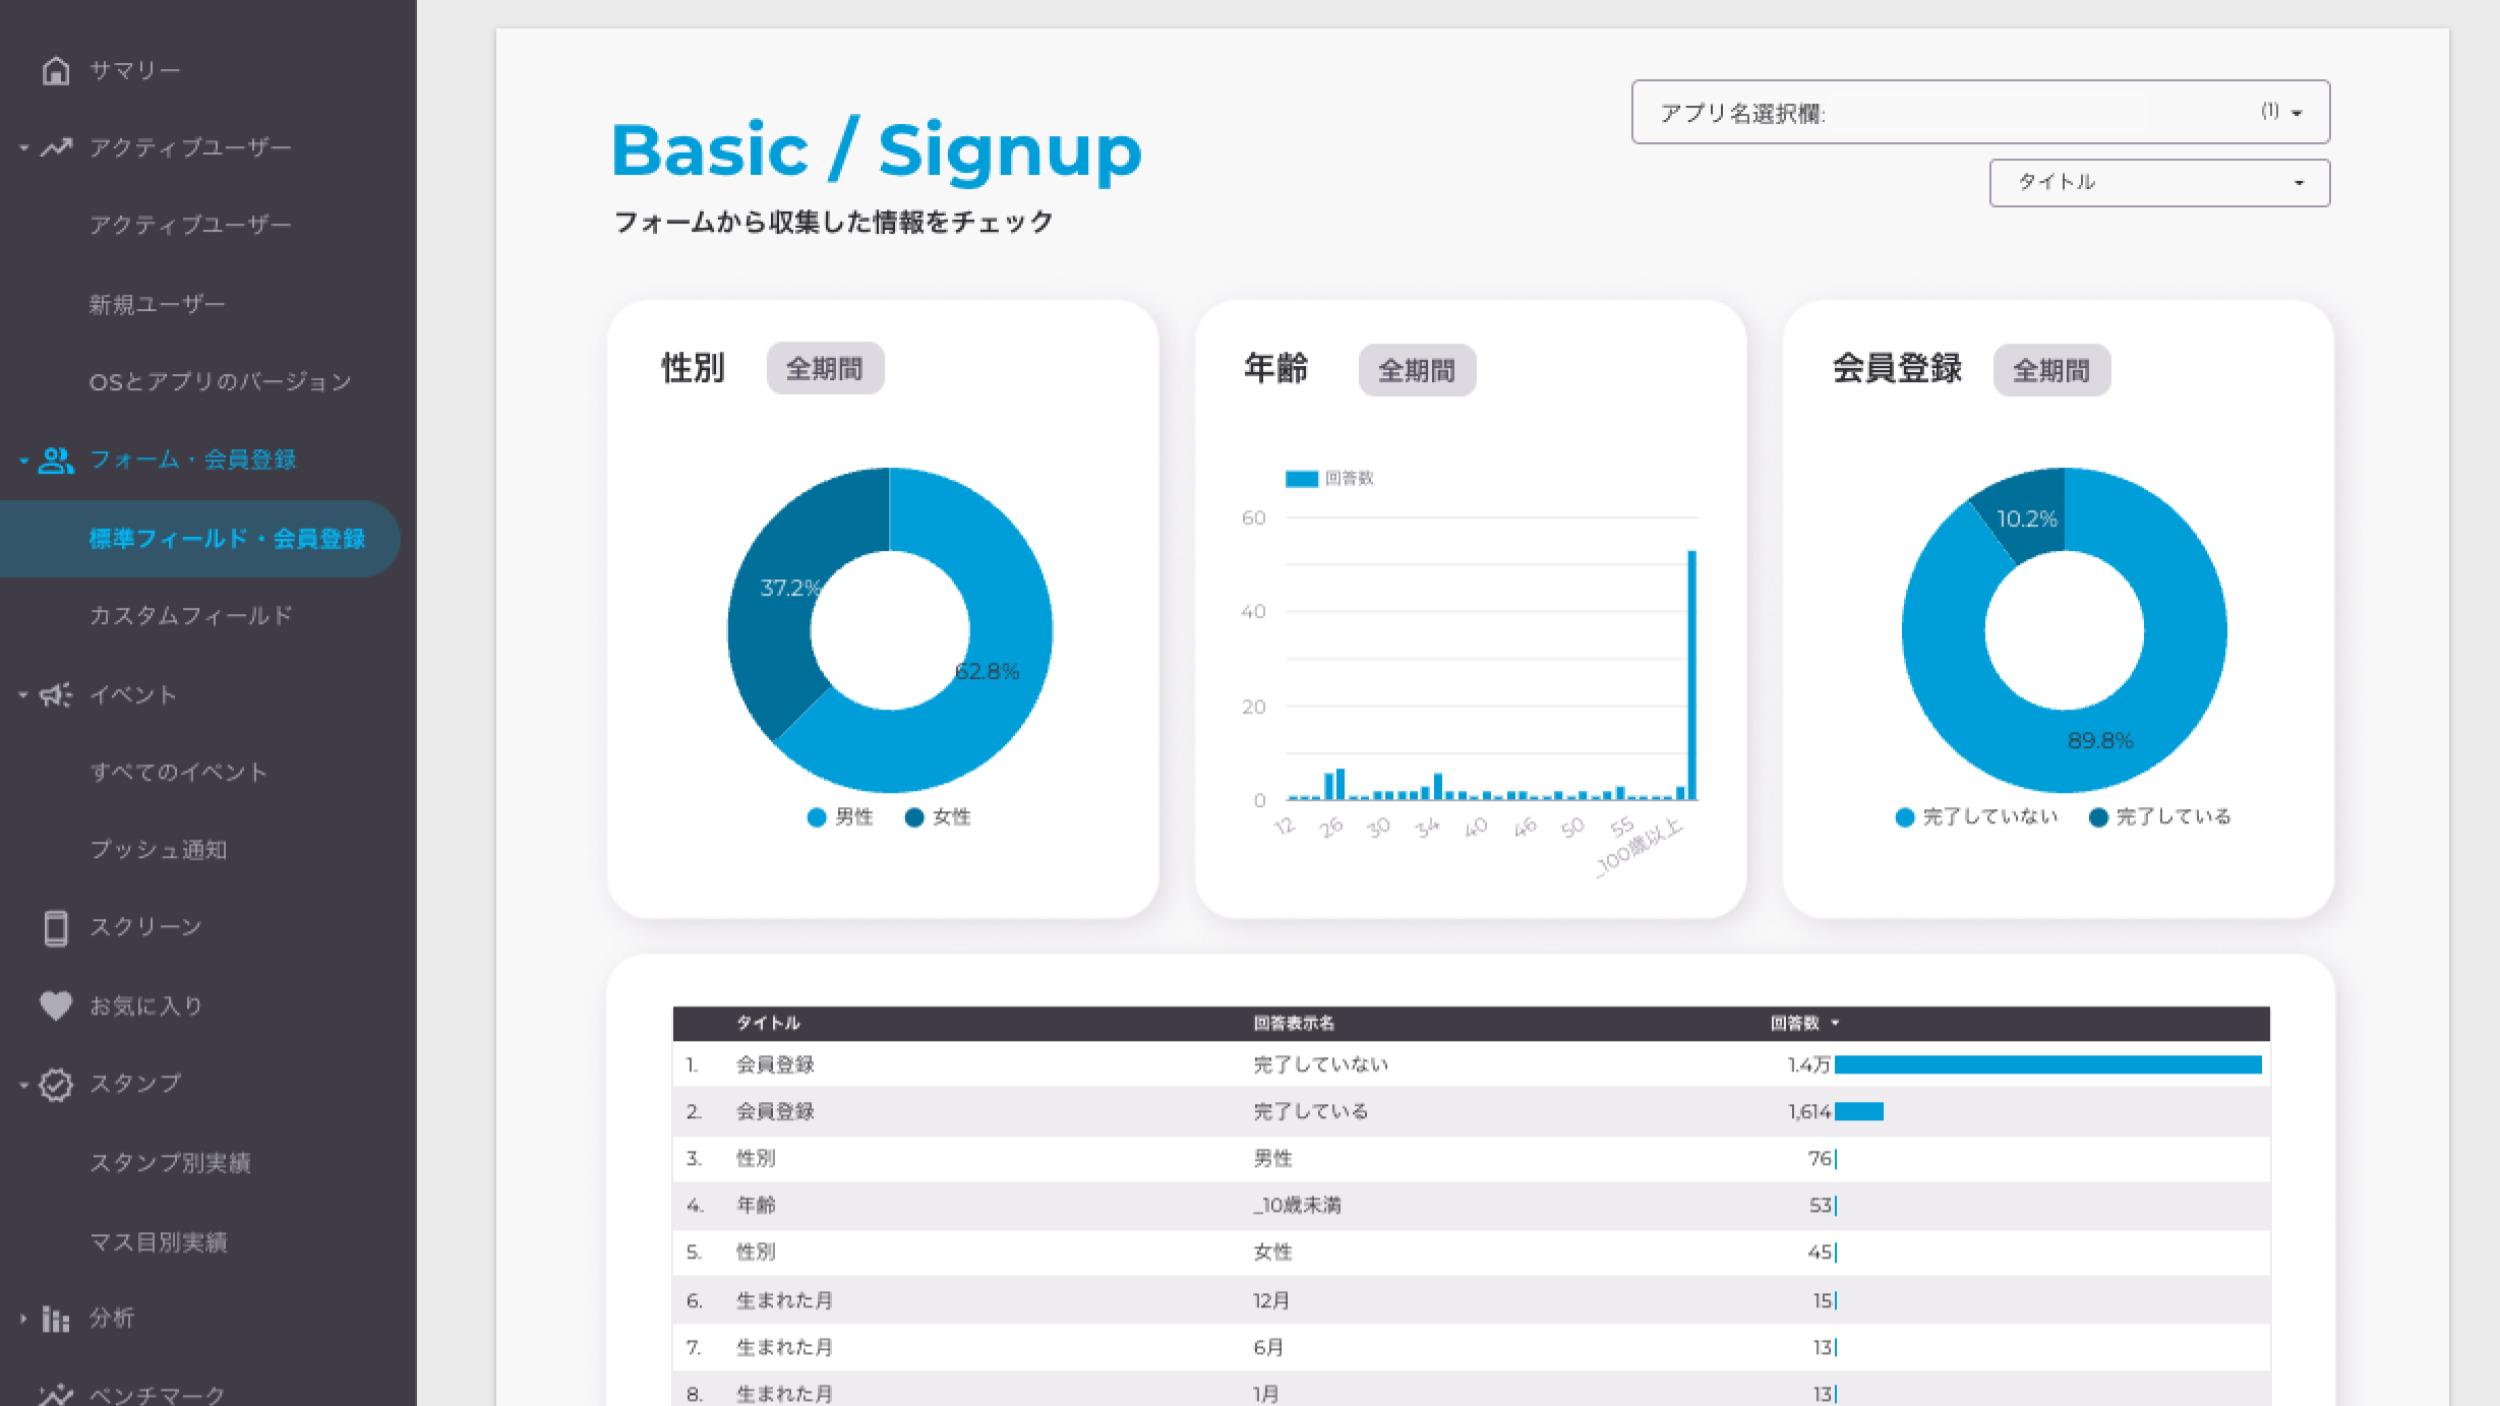This screenshot has width=2500, height=1406.
Task: Open カスタムフィールド
Action: click(x=191, y=616)
